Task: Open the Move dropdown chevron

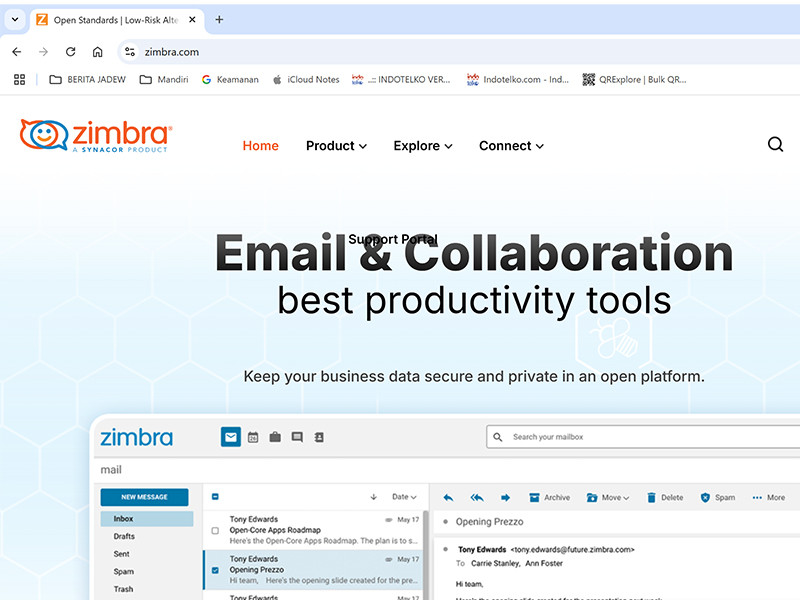Action: [x=623, y=497]
